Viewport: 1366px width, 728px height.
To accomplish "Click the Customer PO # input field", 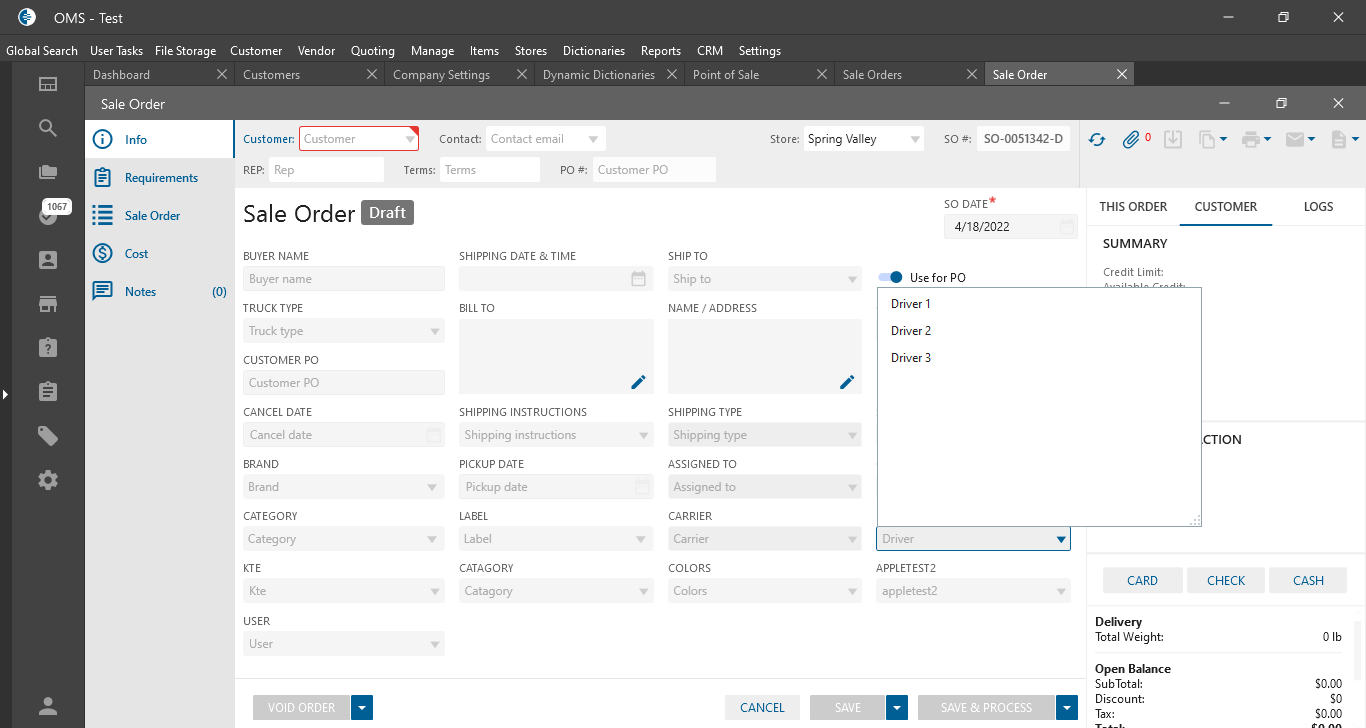I will (x=654, y=170).
